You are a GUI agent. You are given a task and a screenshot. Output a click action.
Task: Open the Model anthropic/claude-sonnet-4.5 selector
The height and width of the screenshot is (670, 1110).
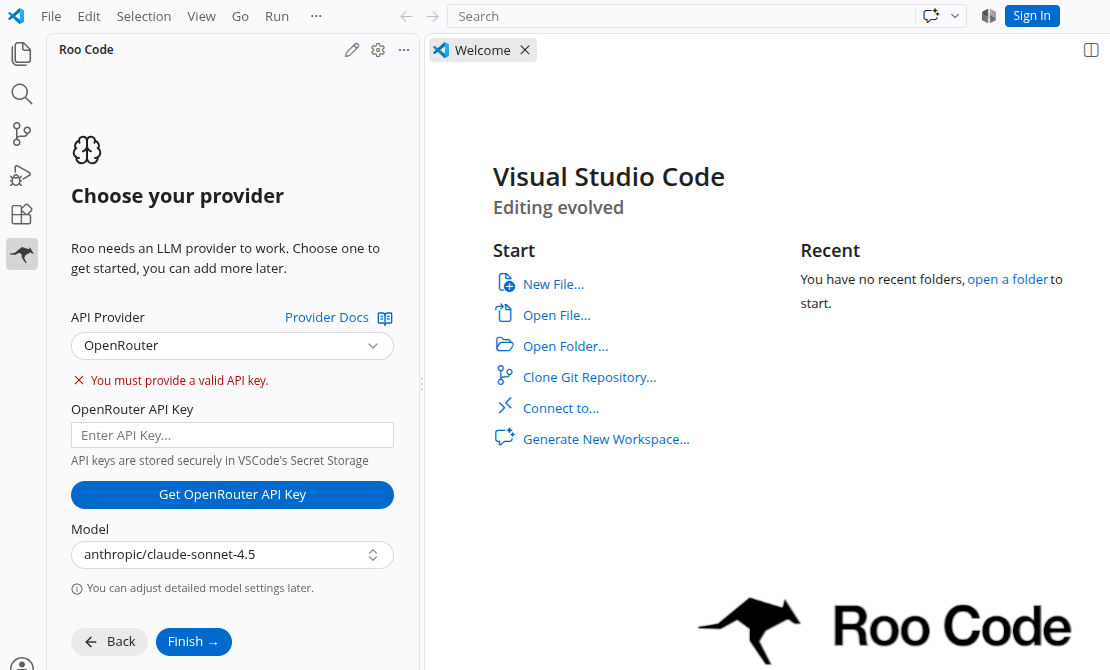click(232, 555)
